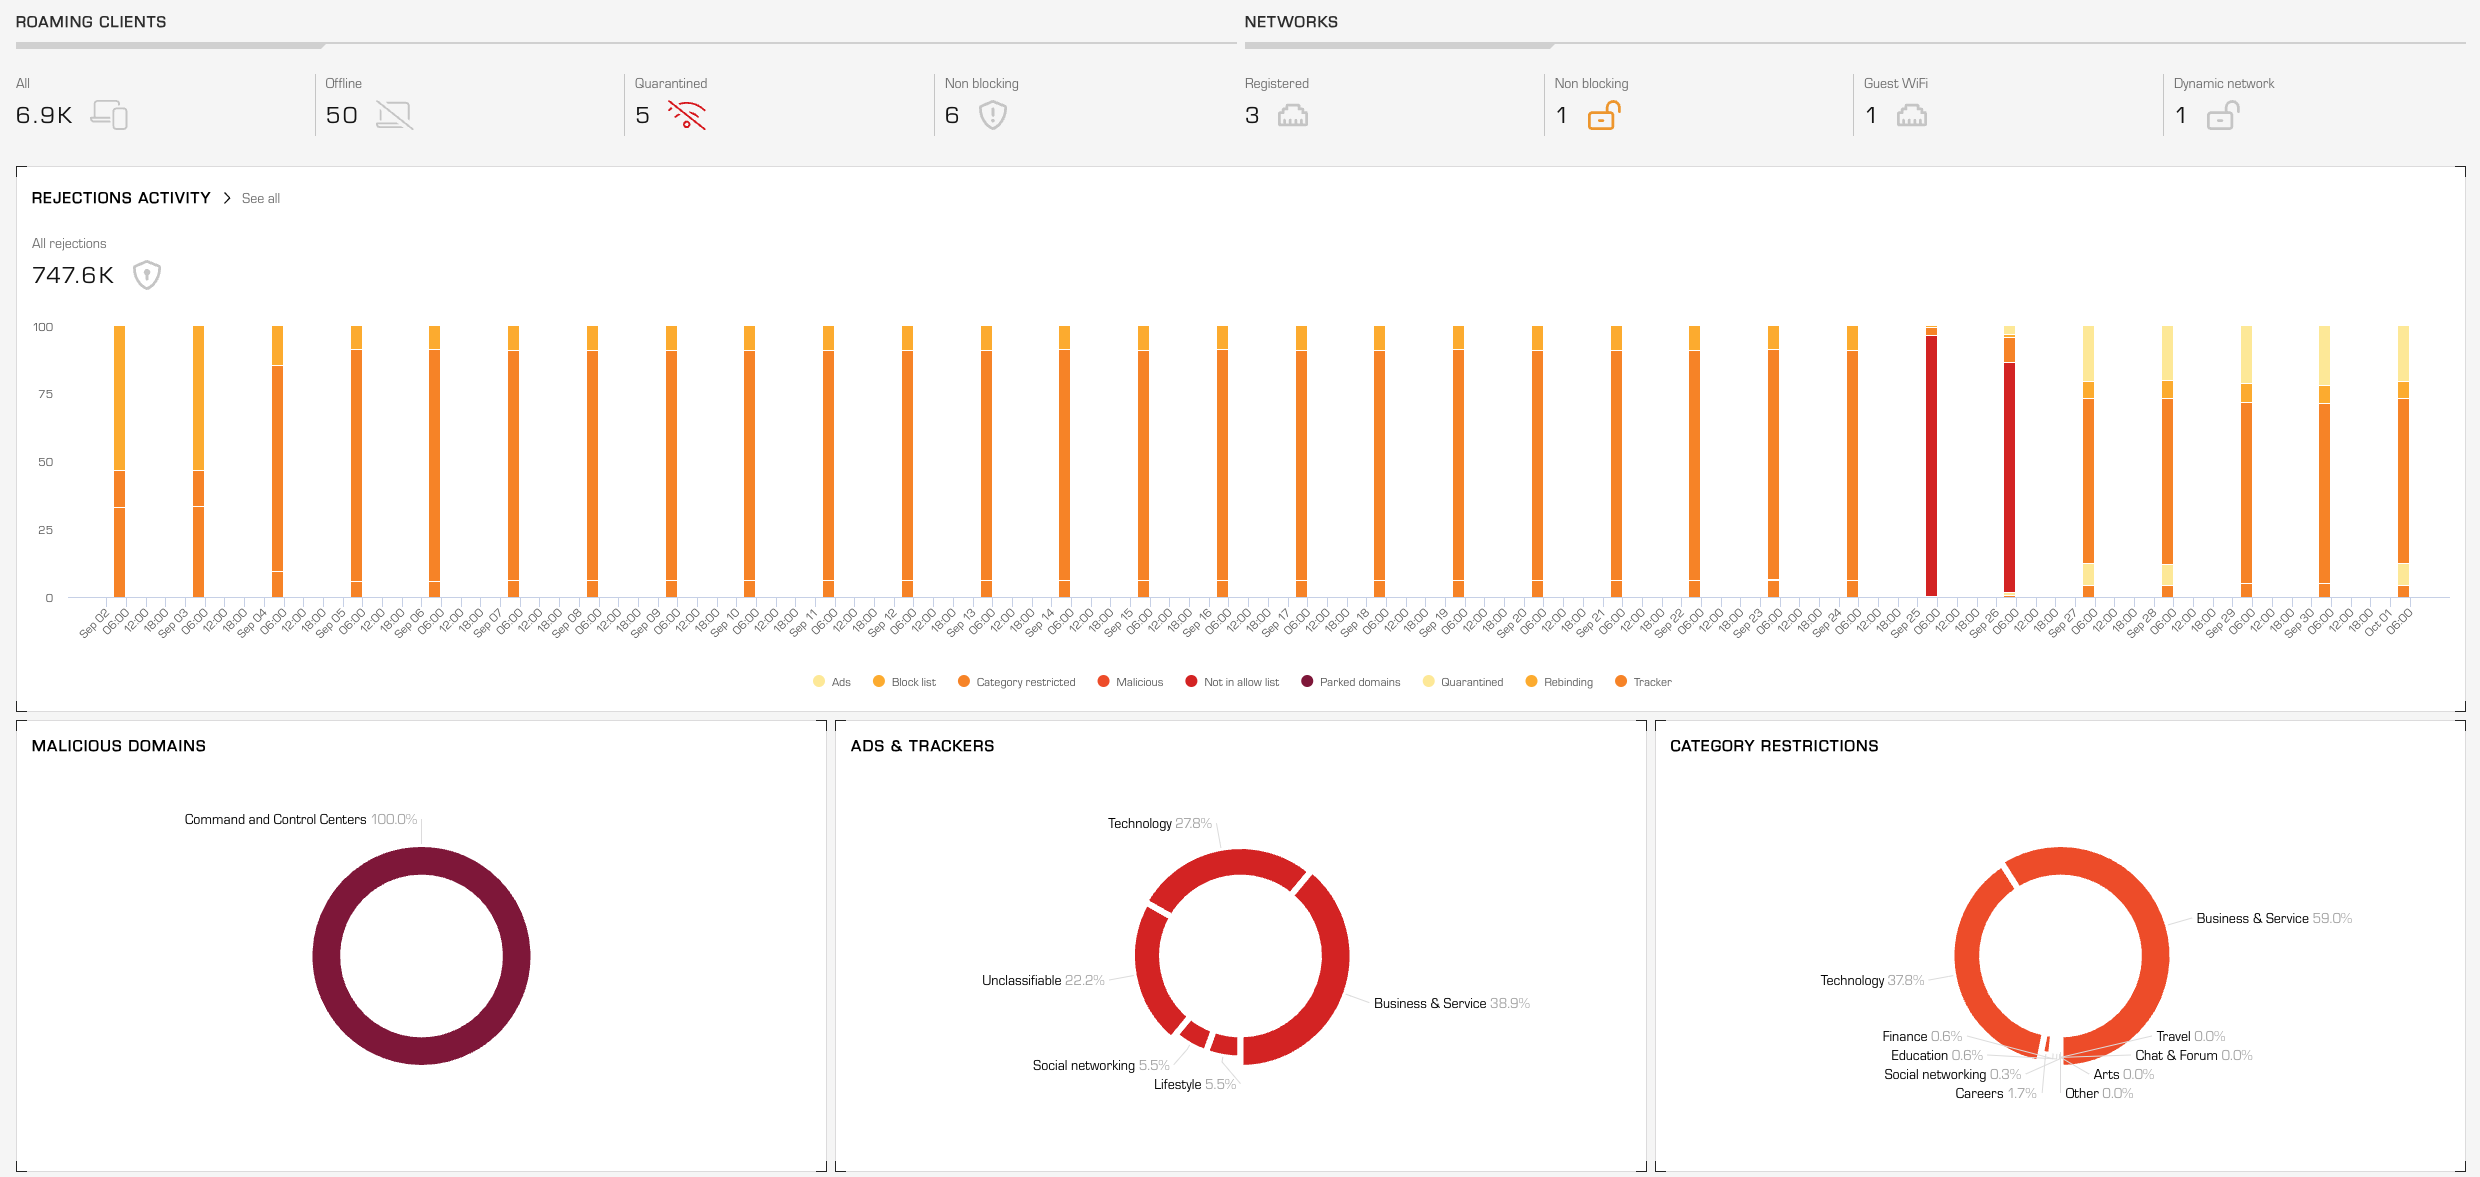Viewport: 2480px width, 1177px height.
Task: Click the Non blocking shield icon
Action: pyautogui.click(x=992, y=115)
